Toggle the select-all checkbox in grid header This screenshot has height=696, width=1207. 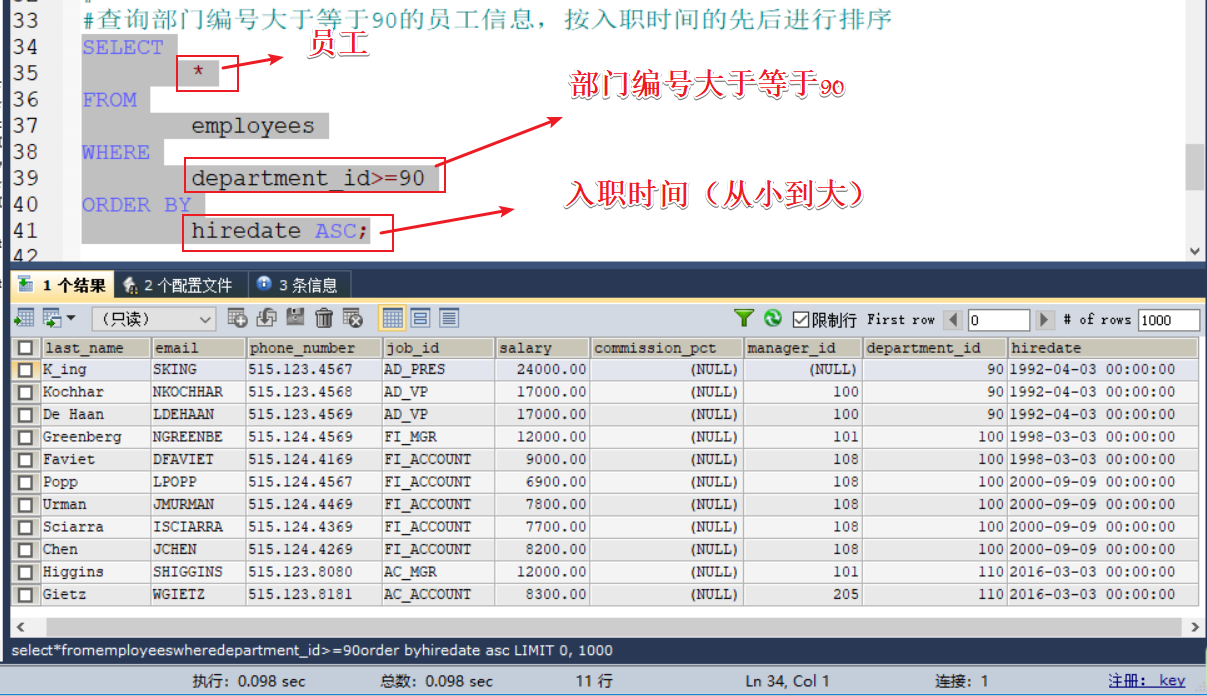(x=25, y=348)
